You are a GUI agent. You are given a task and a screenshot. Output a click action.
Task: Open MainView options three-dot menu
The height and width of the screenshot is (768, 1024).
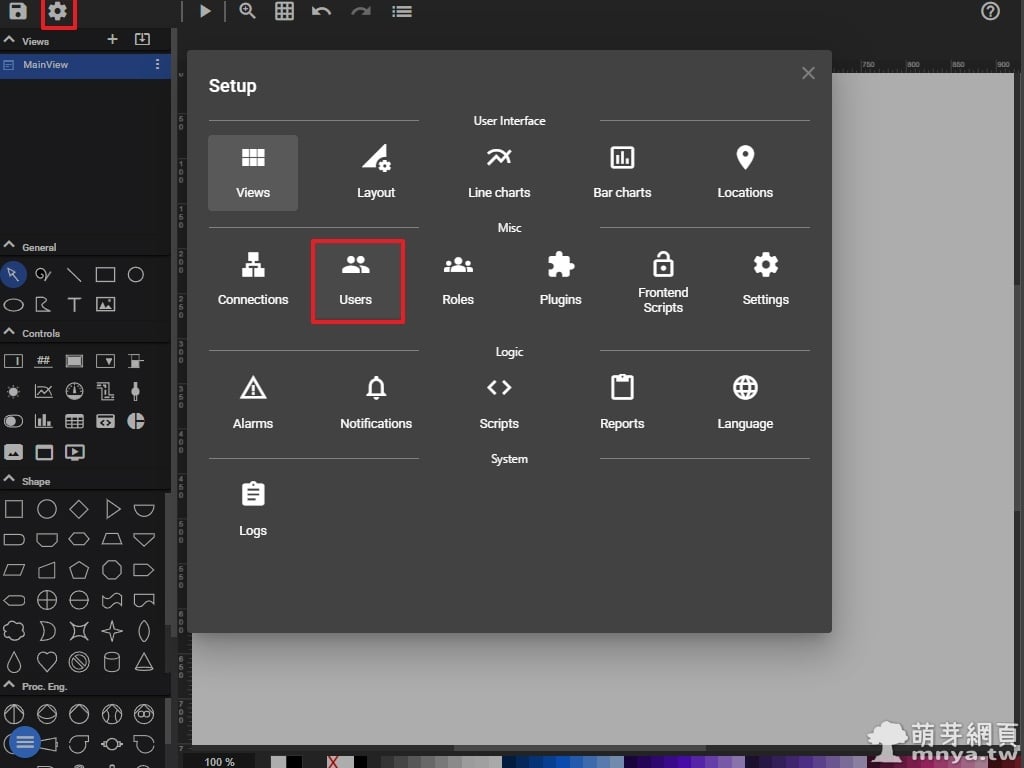click(x=157, y=65)
